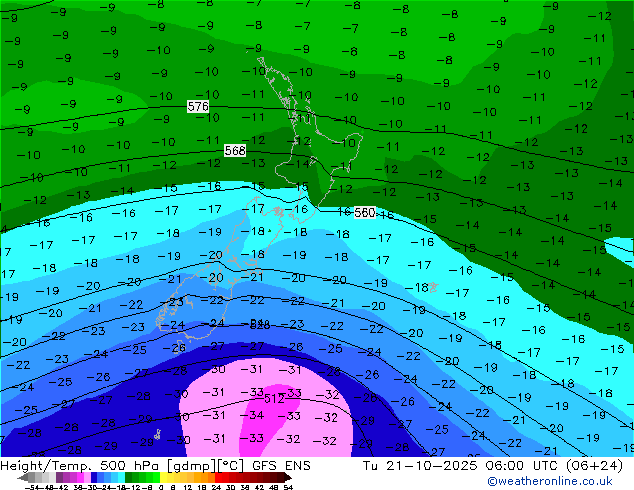Click the 568 height contour label
This screenshot has height=490, width=634.
coord(235,151)
